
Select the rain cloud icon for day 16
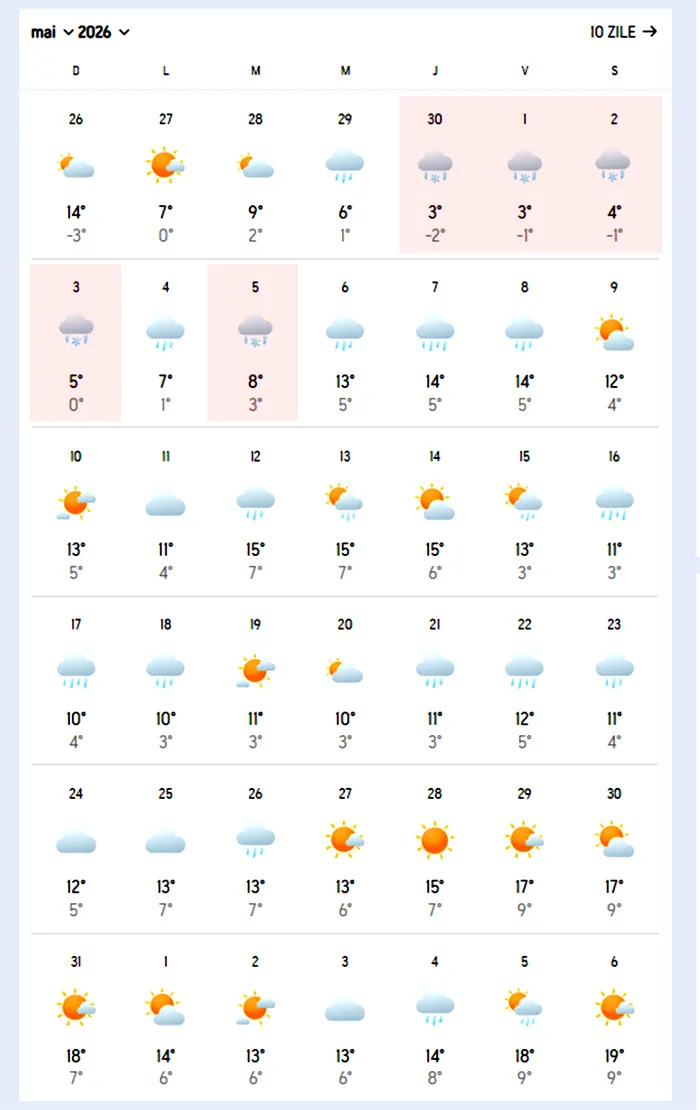tap(614, 502)
